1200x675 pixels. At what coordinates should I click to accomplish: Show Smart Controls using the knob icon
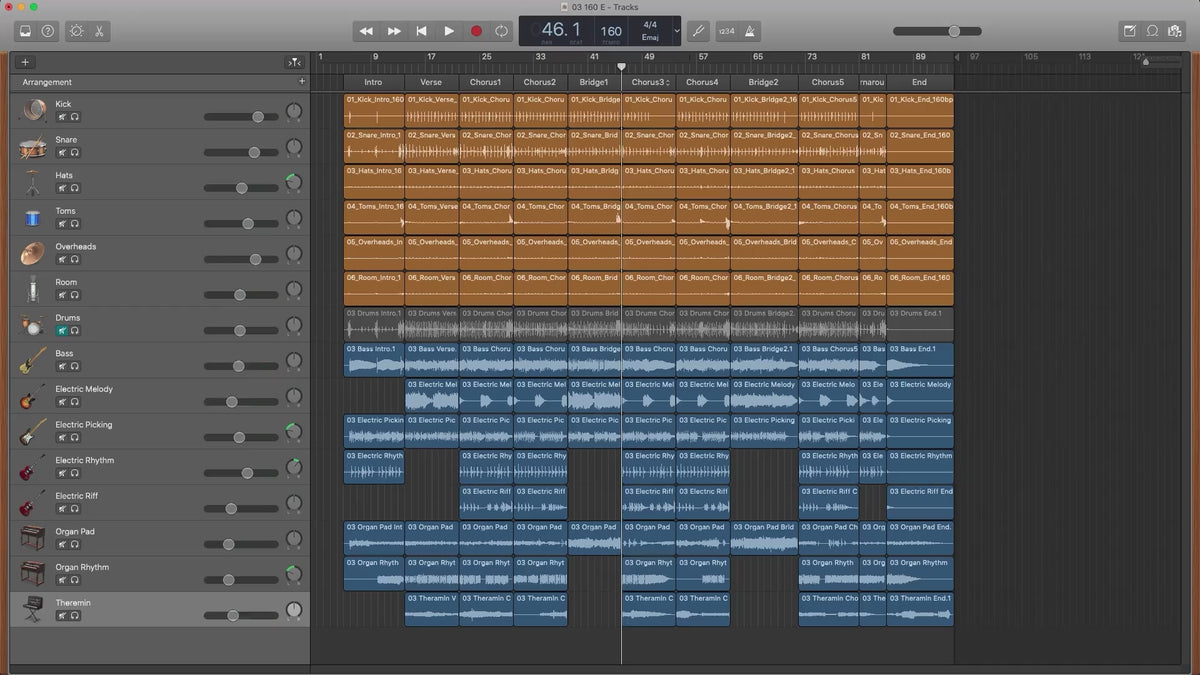(x=76, y=31)
